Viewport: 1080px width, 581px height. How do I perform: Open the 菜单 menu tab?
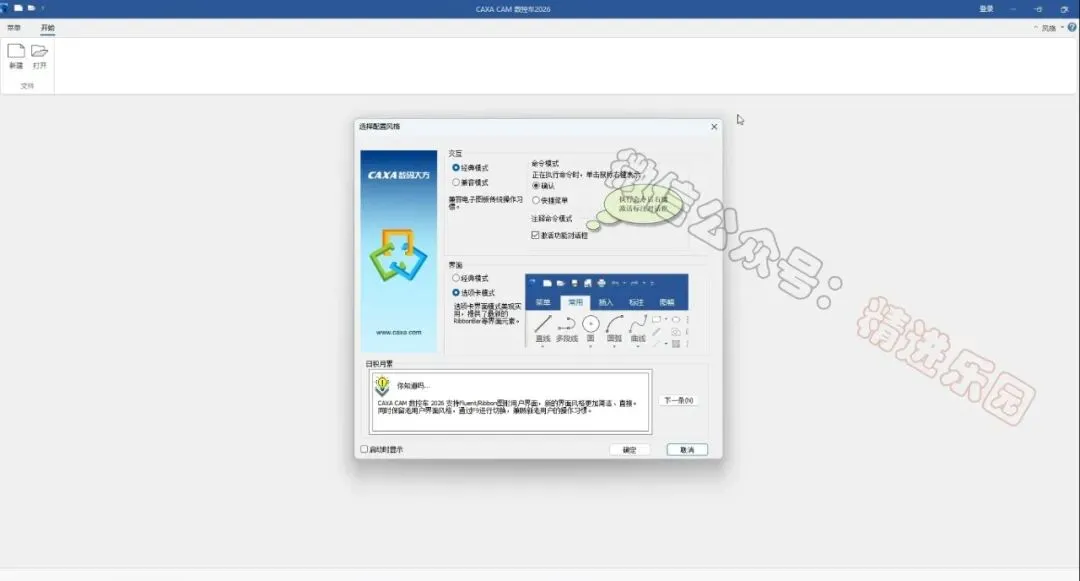[14, 28]
